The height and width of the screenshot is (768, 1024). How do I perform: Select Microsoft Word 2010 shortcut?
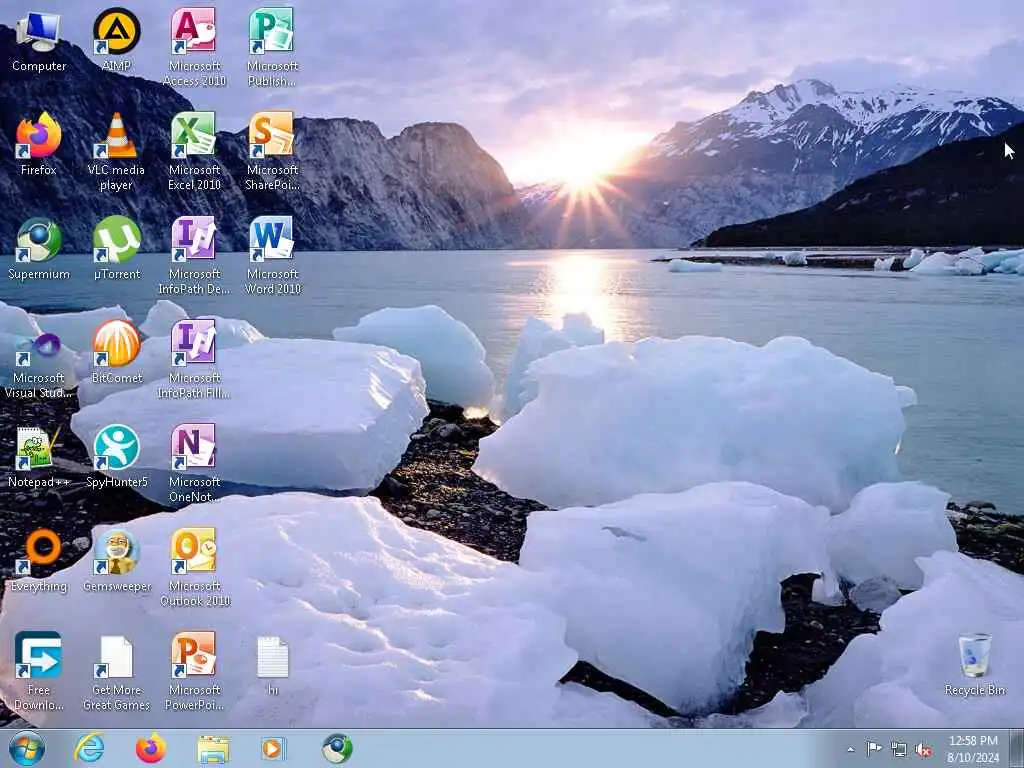pos(272,255)
